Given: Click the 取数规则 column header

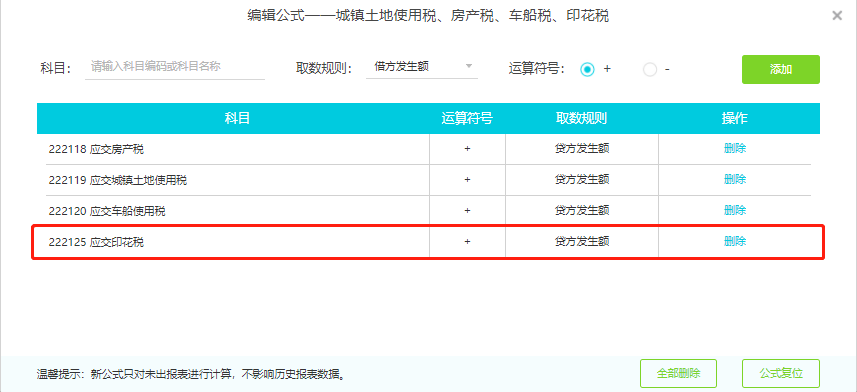Looking at the screenshot, I should pos(582,118).
